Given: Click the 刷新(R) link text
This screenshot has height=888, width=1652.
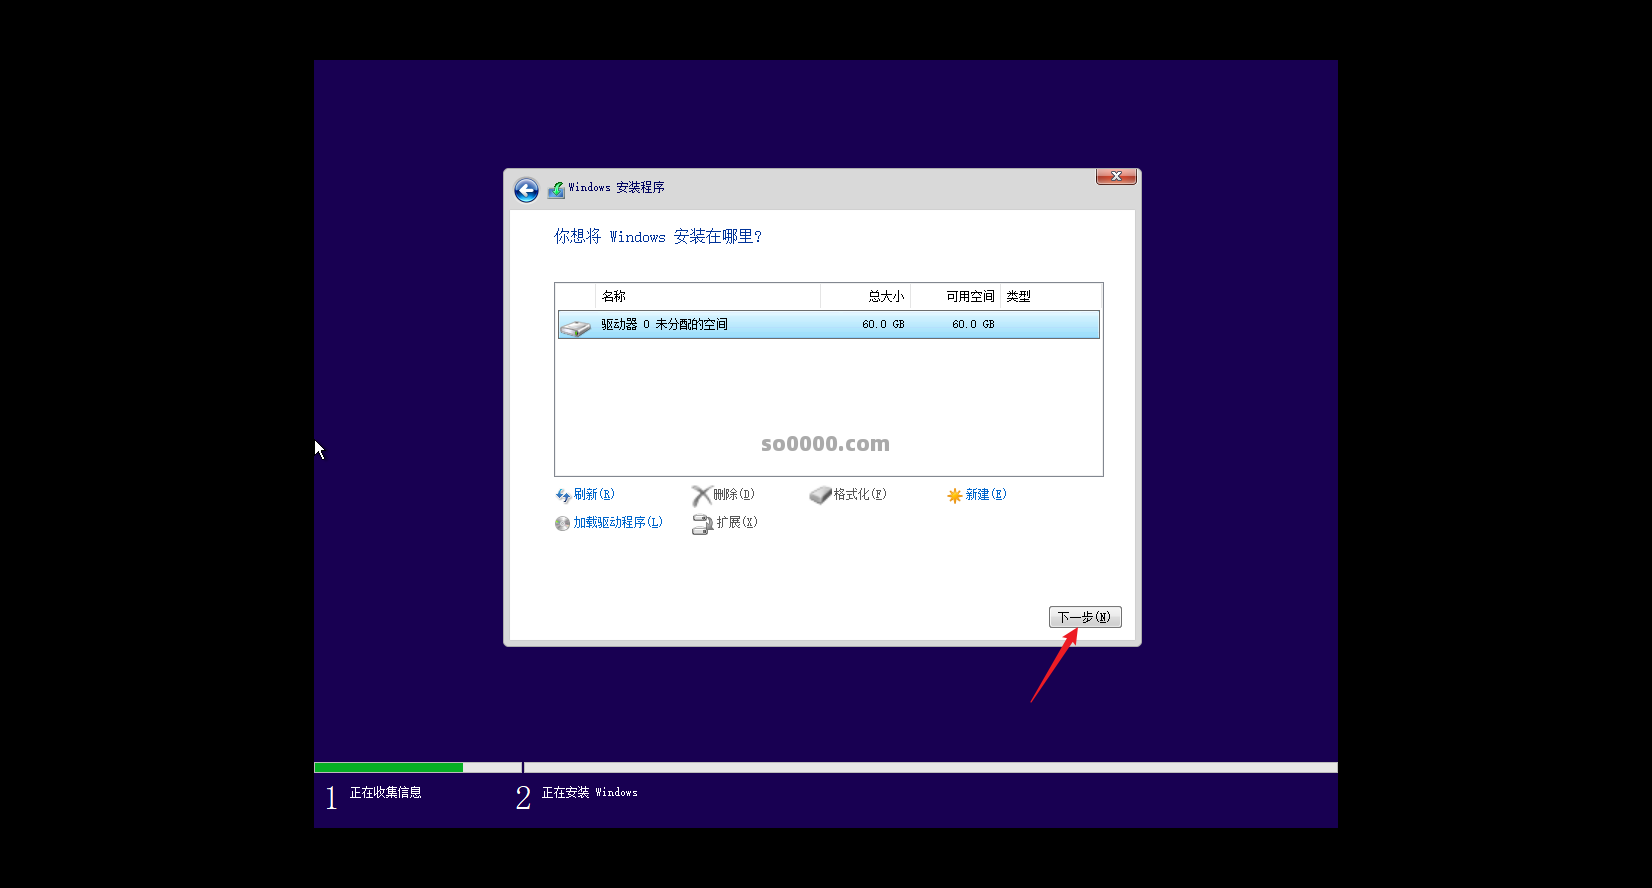Looking at the screenshot, I should (594, 495).
